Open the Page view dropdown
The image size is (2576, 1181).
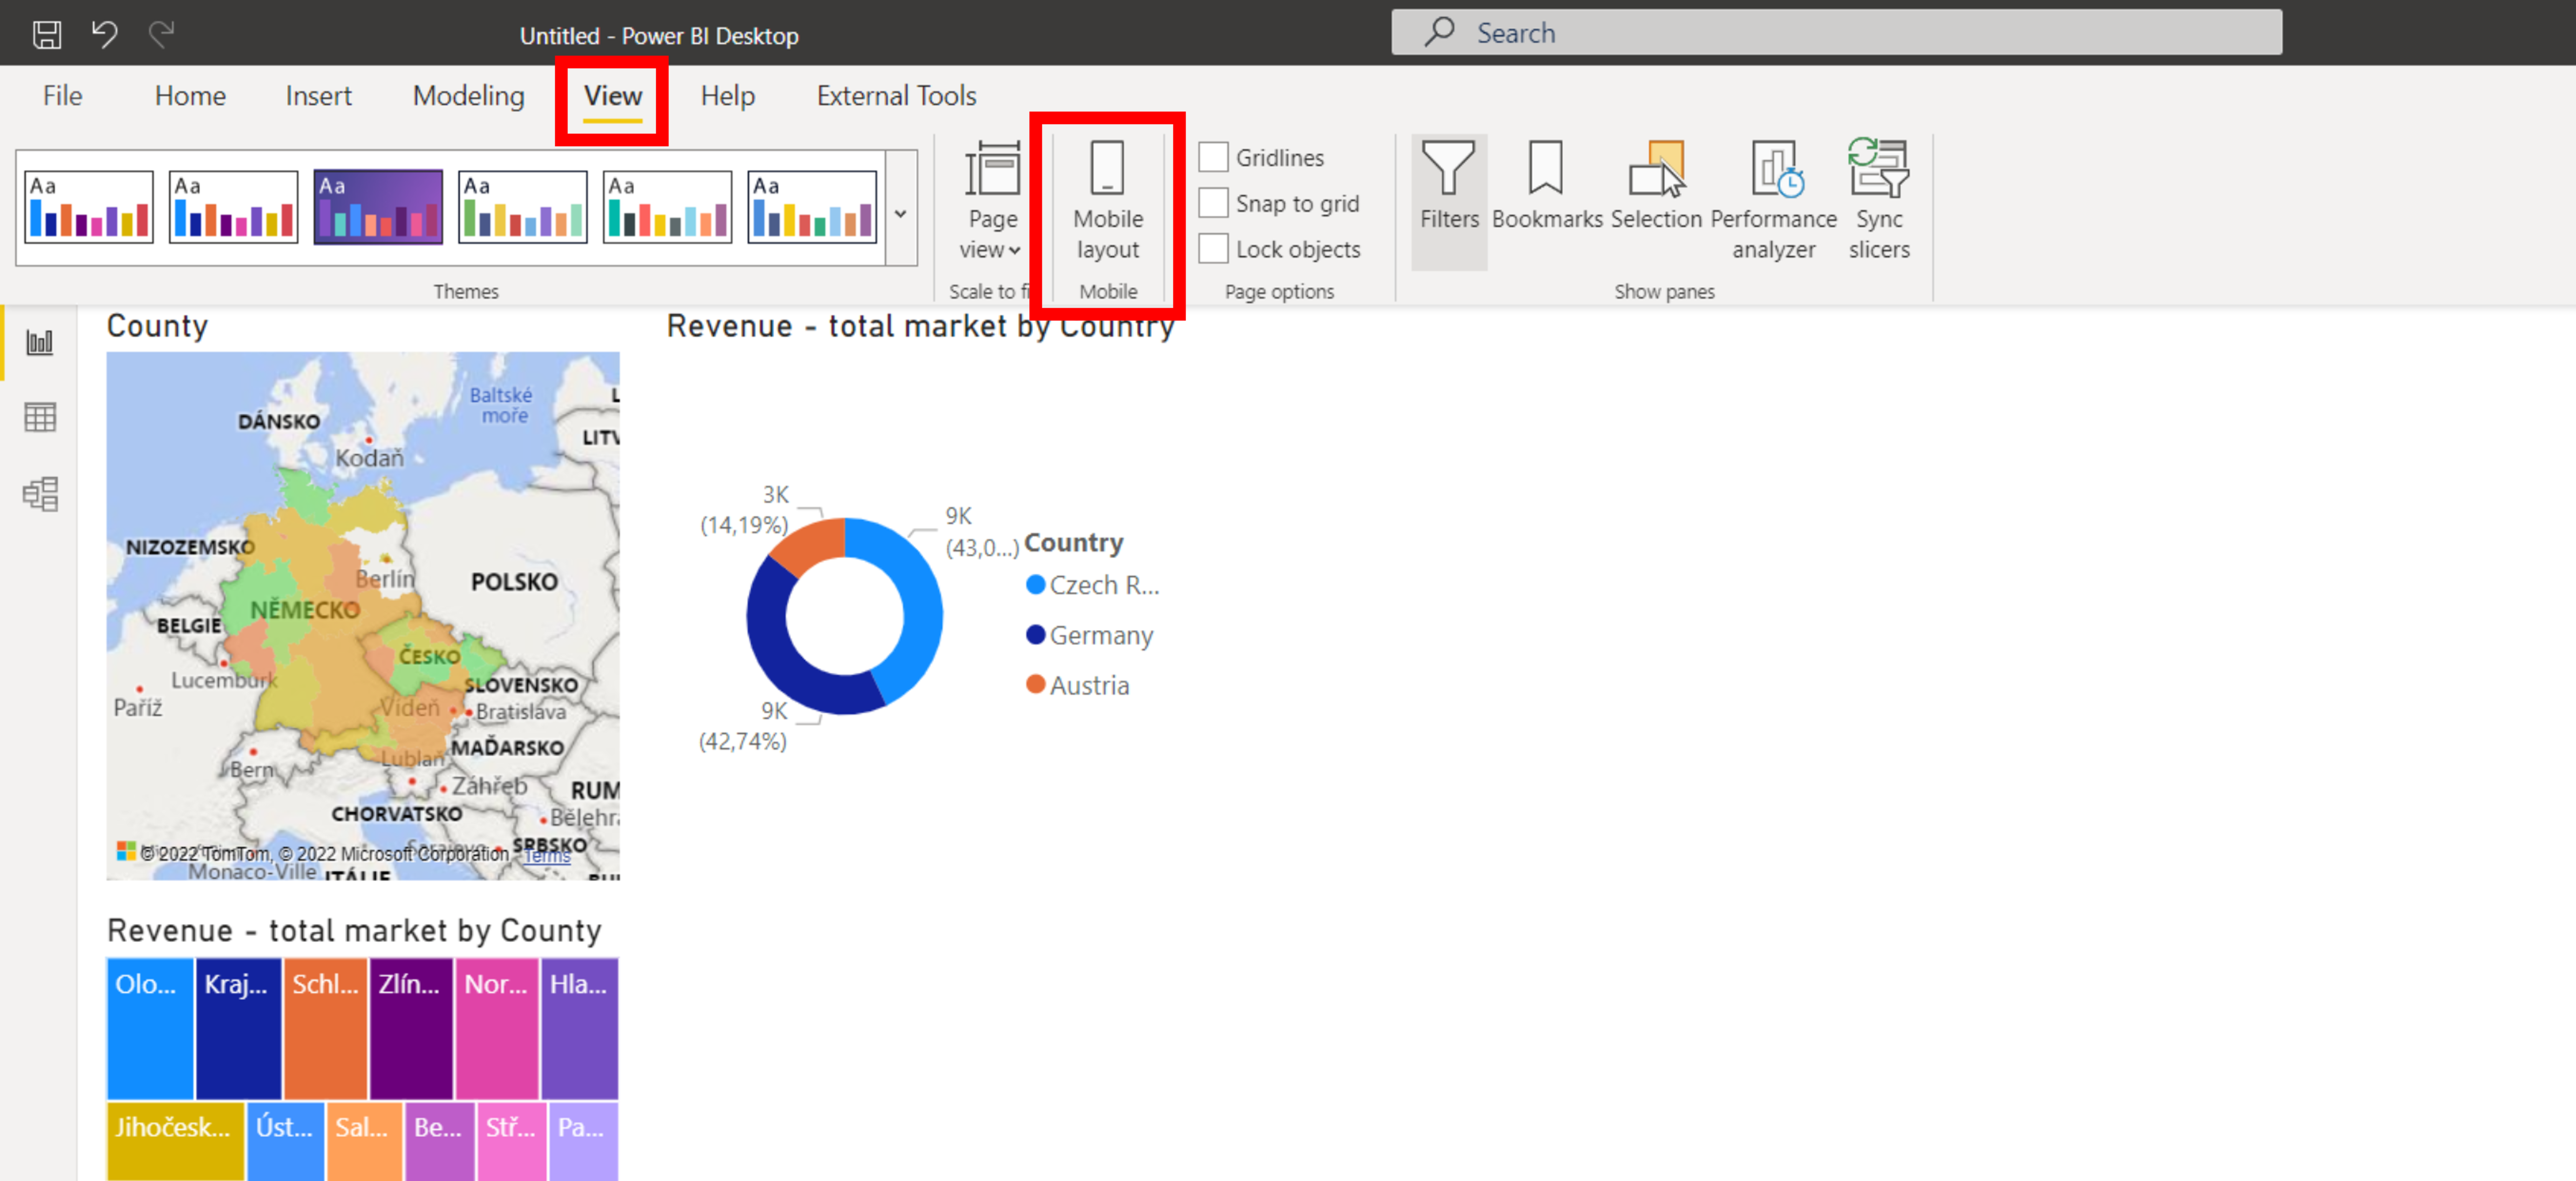pyautogui.click(x=991, y=201)
